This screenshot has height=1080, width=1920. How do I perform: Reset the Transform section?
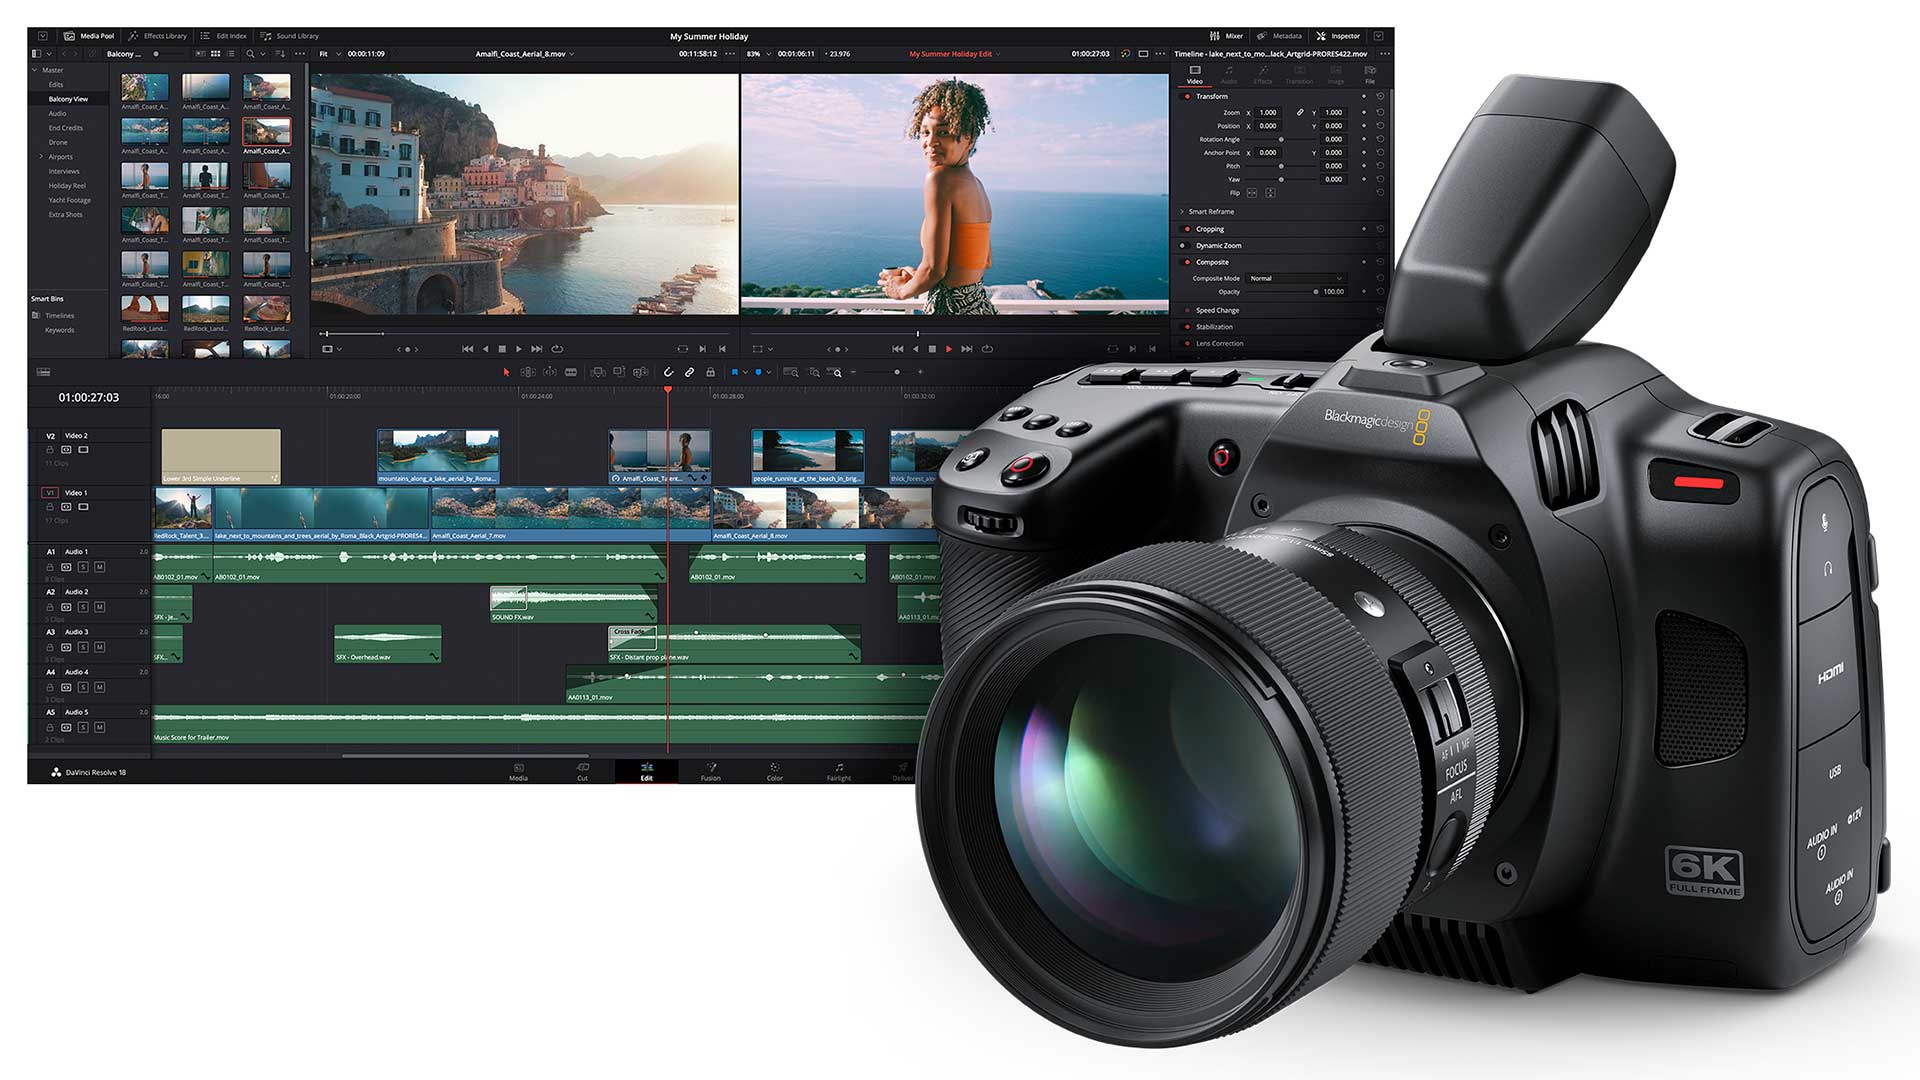1380,97
